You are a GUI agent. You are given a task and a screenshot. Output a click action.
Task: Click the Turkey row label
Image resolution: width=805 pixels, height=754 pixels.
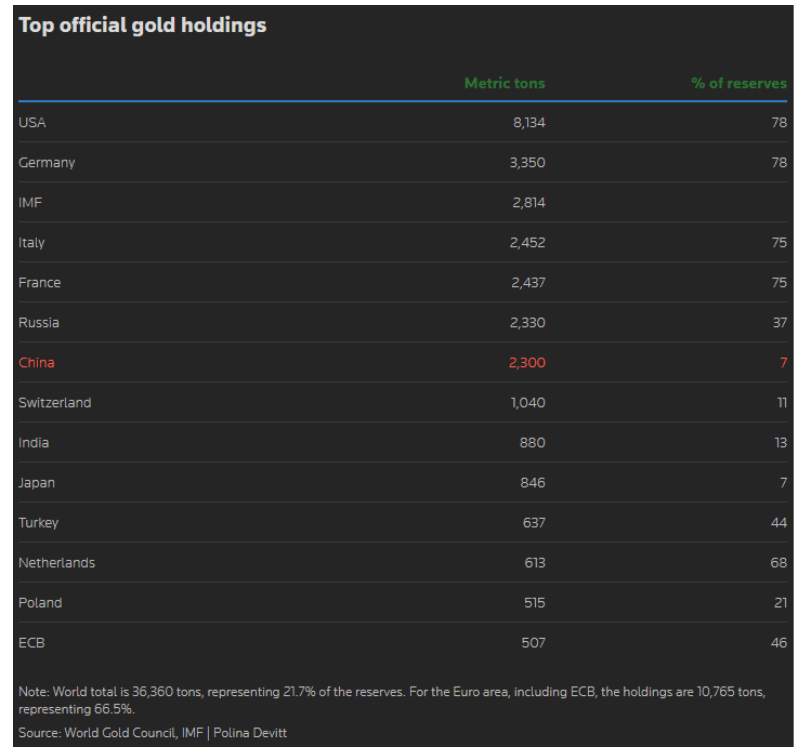[38, 523]
